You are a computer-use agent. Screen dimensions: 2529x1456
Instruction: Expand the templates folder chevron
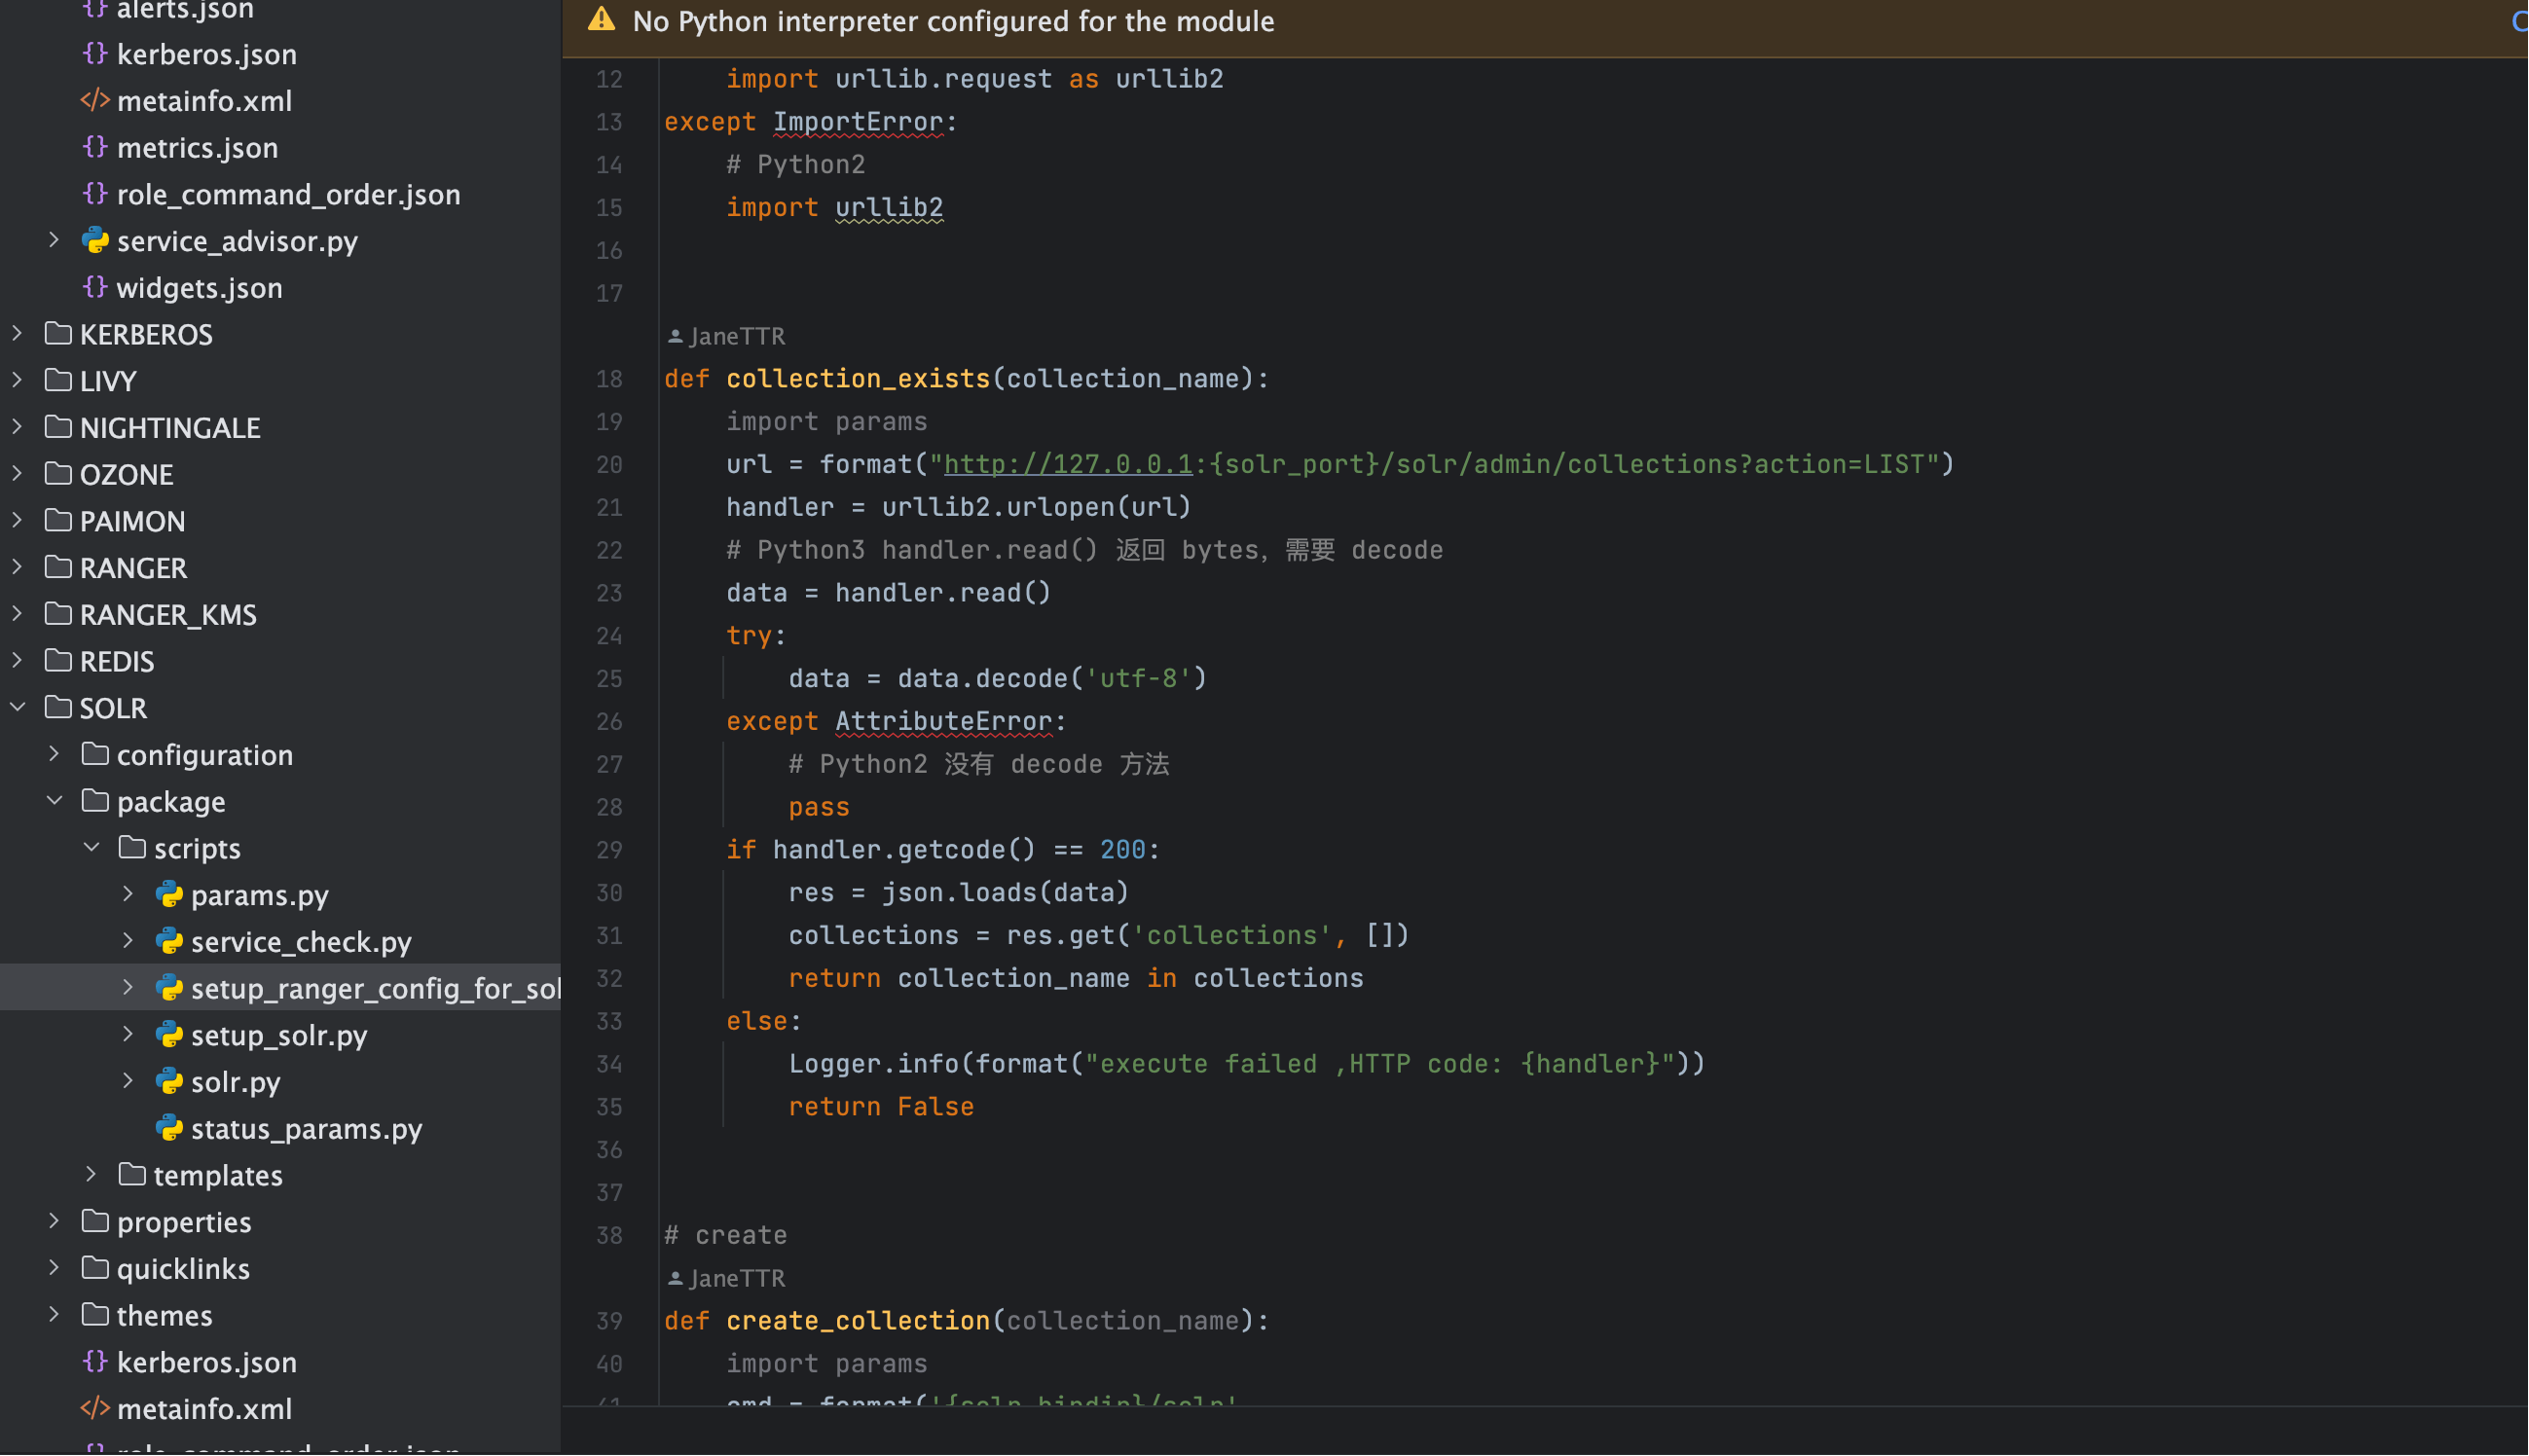91,1175
